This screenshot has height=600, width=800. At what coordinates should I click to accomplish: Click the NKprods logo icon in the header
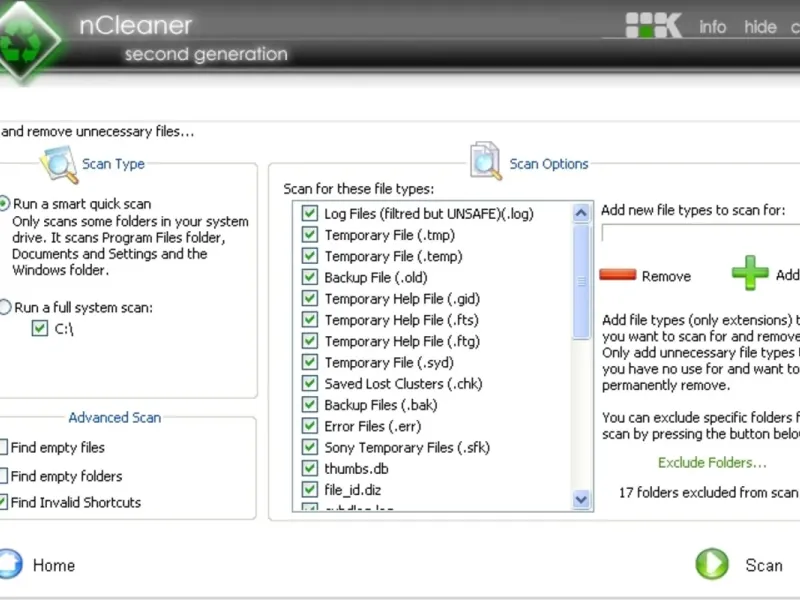[x=654, y=25]
